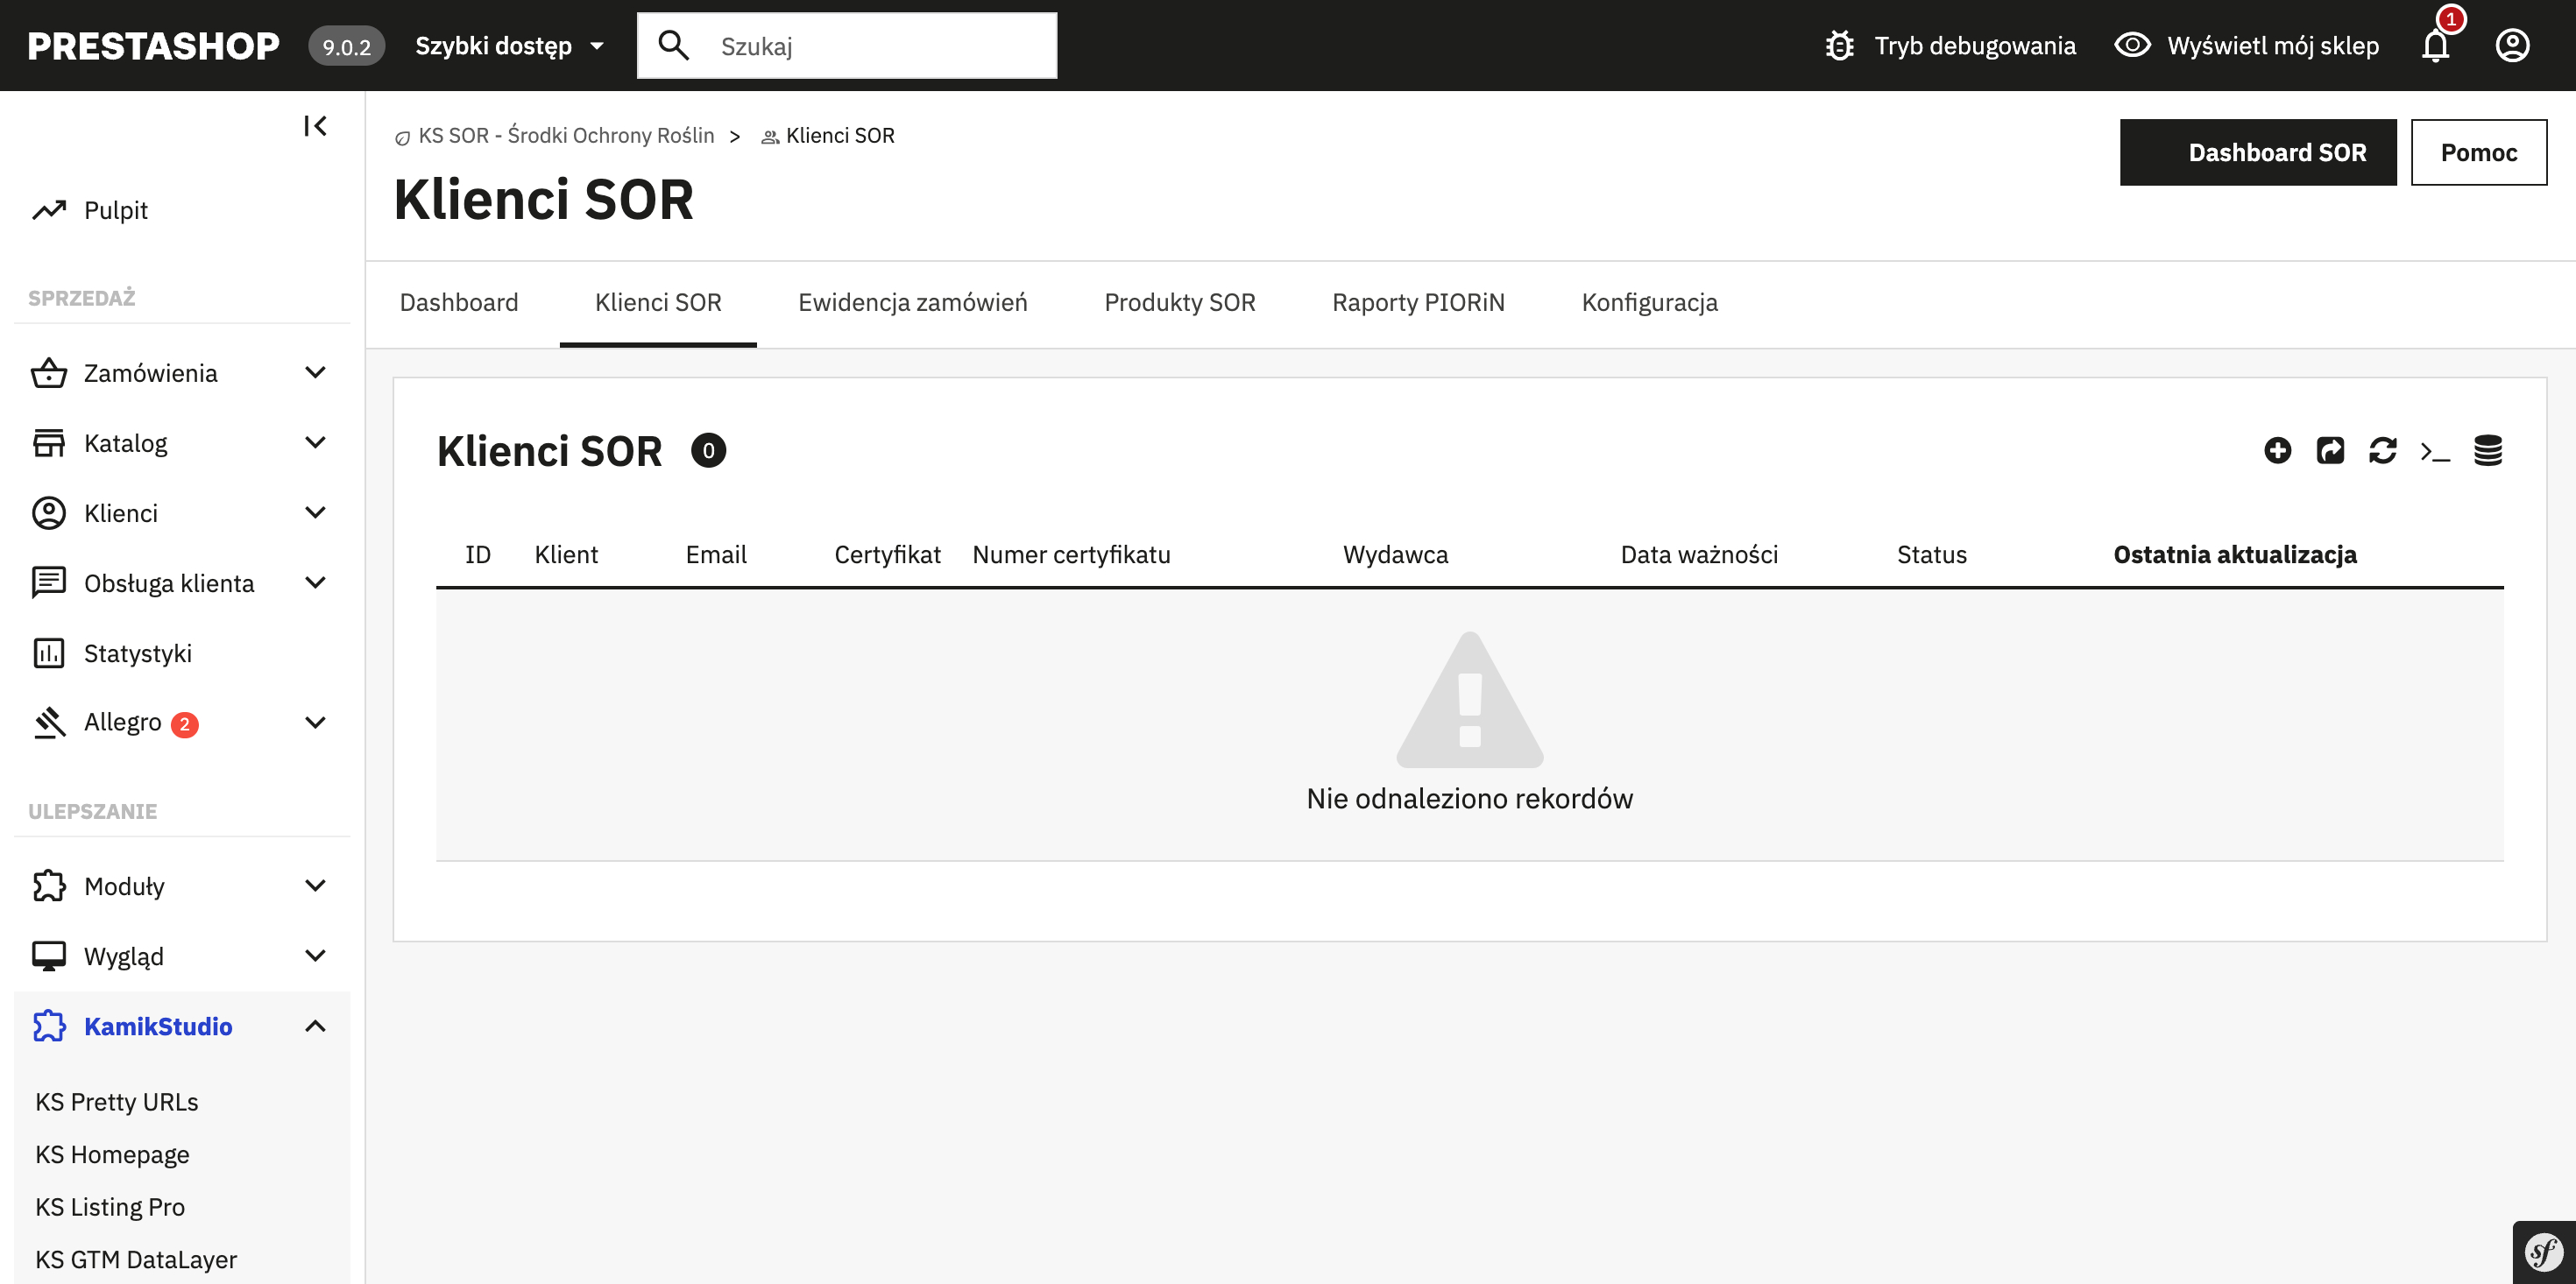The height and width of the screenshot is (1284, 2576).
Task: Switch to the Raporty PIORiN tab
Action: pyautogui.click(x=1418, y=303)
